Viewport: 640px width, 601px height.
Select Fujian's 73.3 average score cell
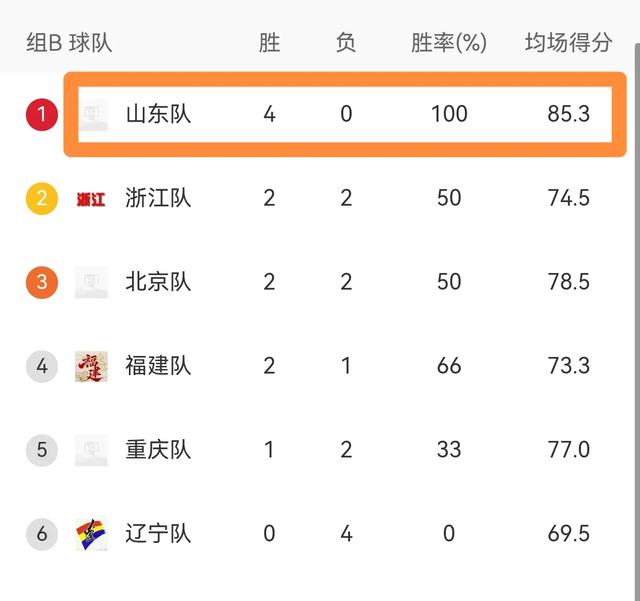click(569, 366)
